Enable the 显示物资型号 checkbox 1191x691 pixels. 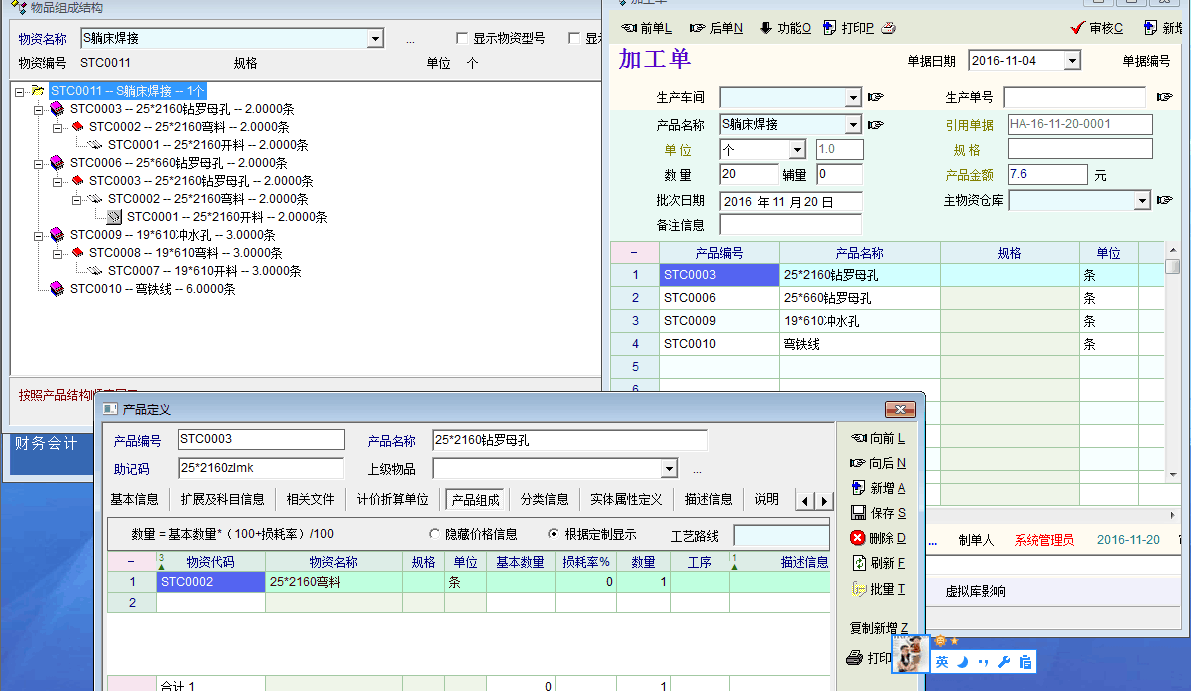[462, 39]
